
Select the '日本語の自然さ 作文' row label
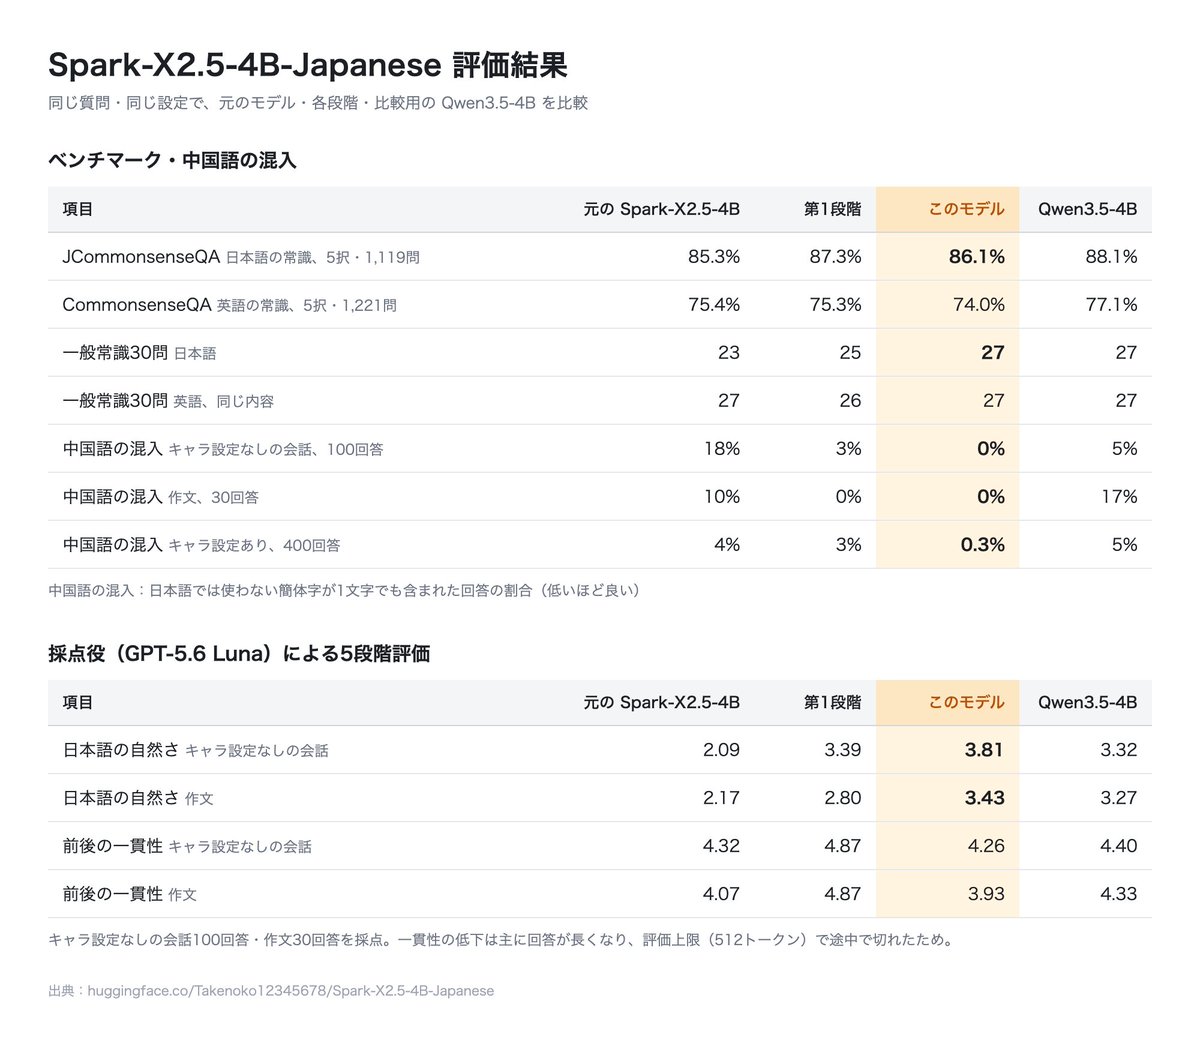138,798
